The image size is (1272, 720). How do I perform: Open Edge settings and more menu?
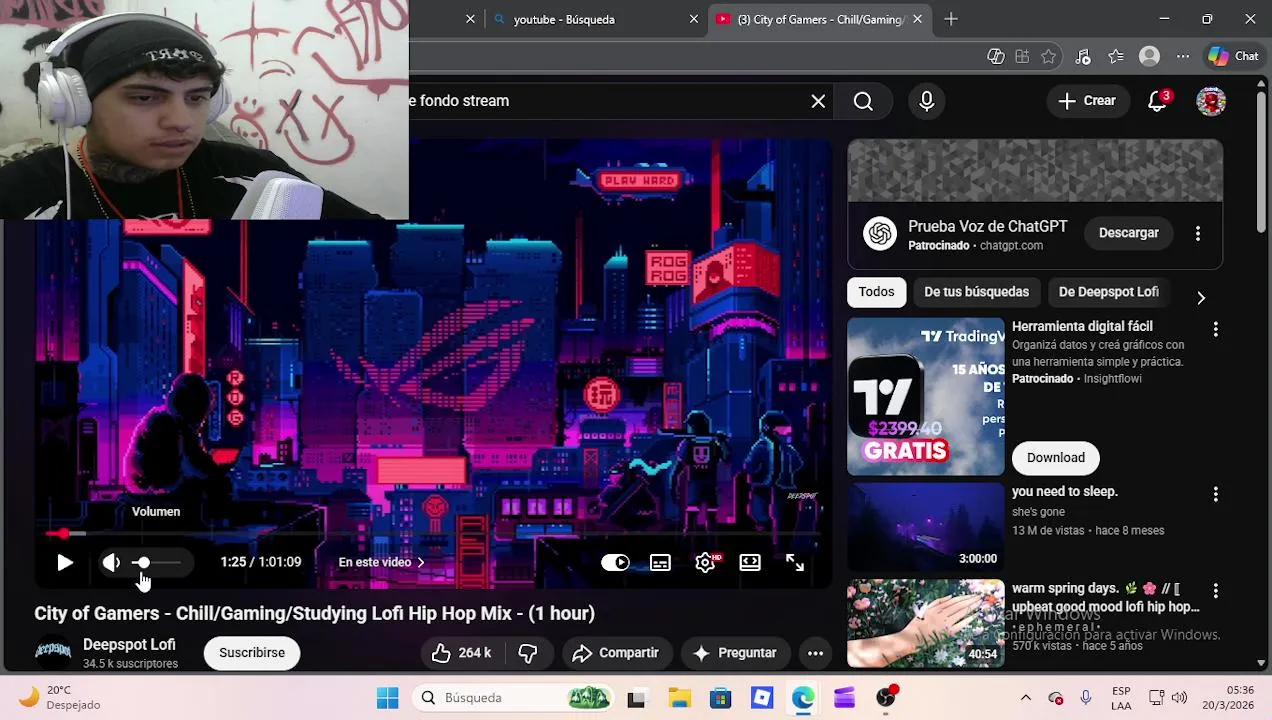pos(1183,57)
